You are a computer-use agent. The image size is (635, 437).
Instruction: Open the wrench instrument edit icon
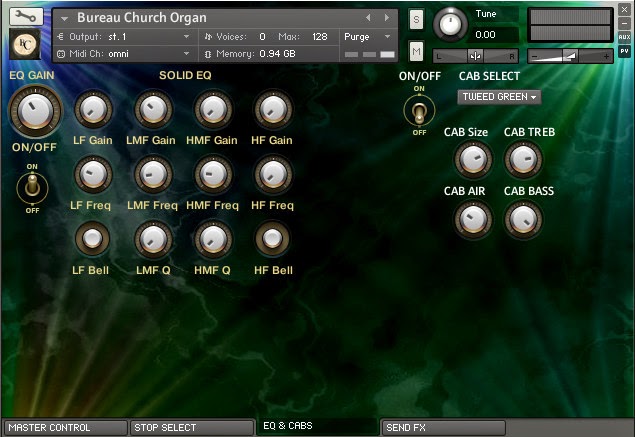click(26, 17)
